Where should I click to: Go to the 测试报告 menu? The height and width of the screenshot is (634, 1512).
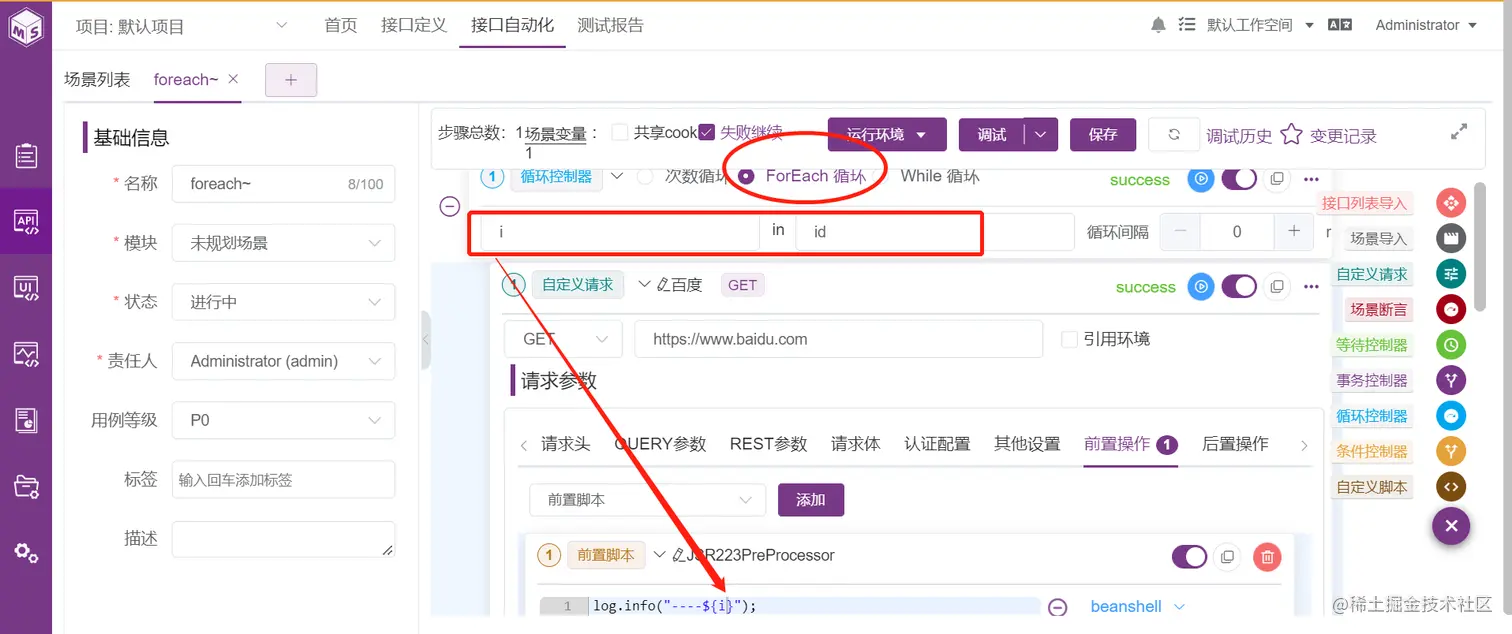(611, 25)
